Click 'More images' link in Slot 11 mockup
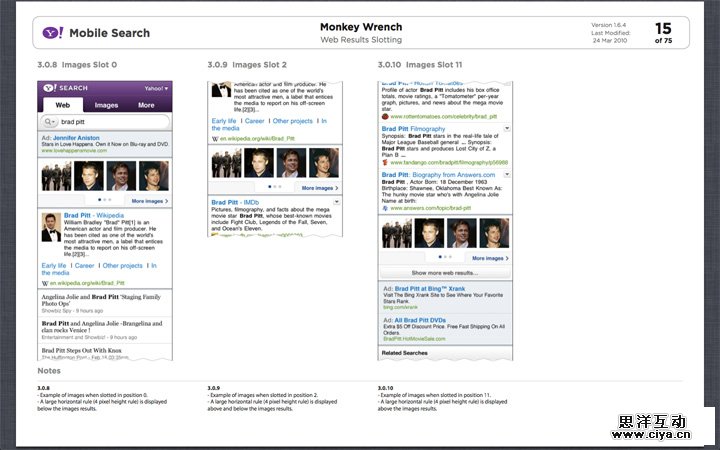 point(490,259)
